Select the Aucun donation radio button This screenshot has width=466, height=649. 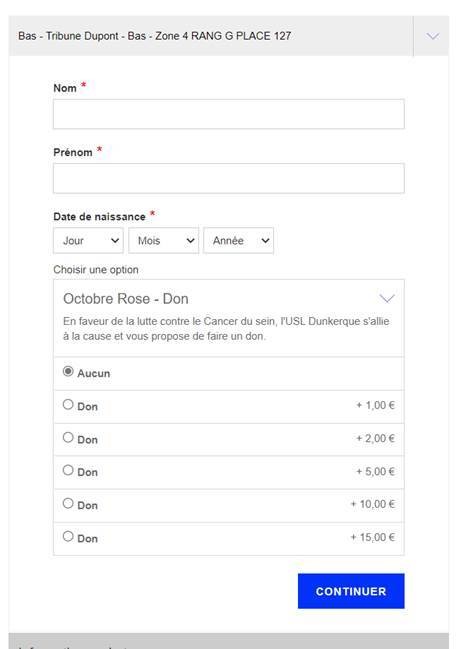68,371
